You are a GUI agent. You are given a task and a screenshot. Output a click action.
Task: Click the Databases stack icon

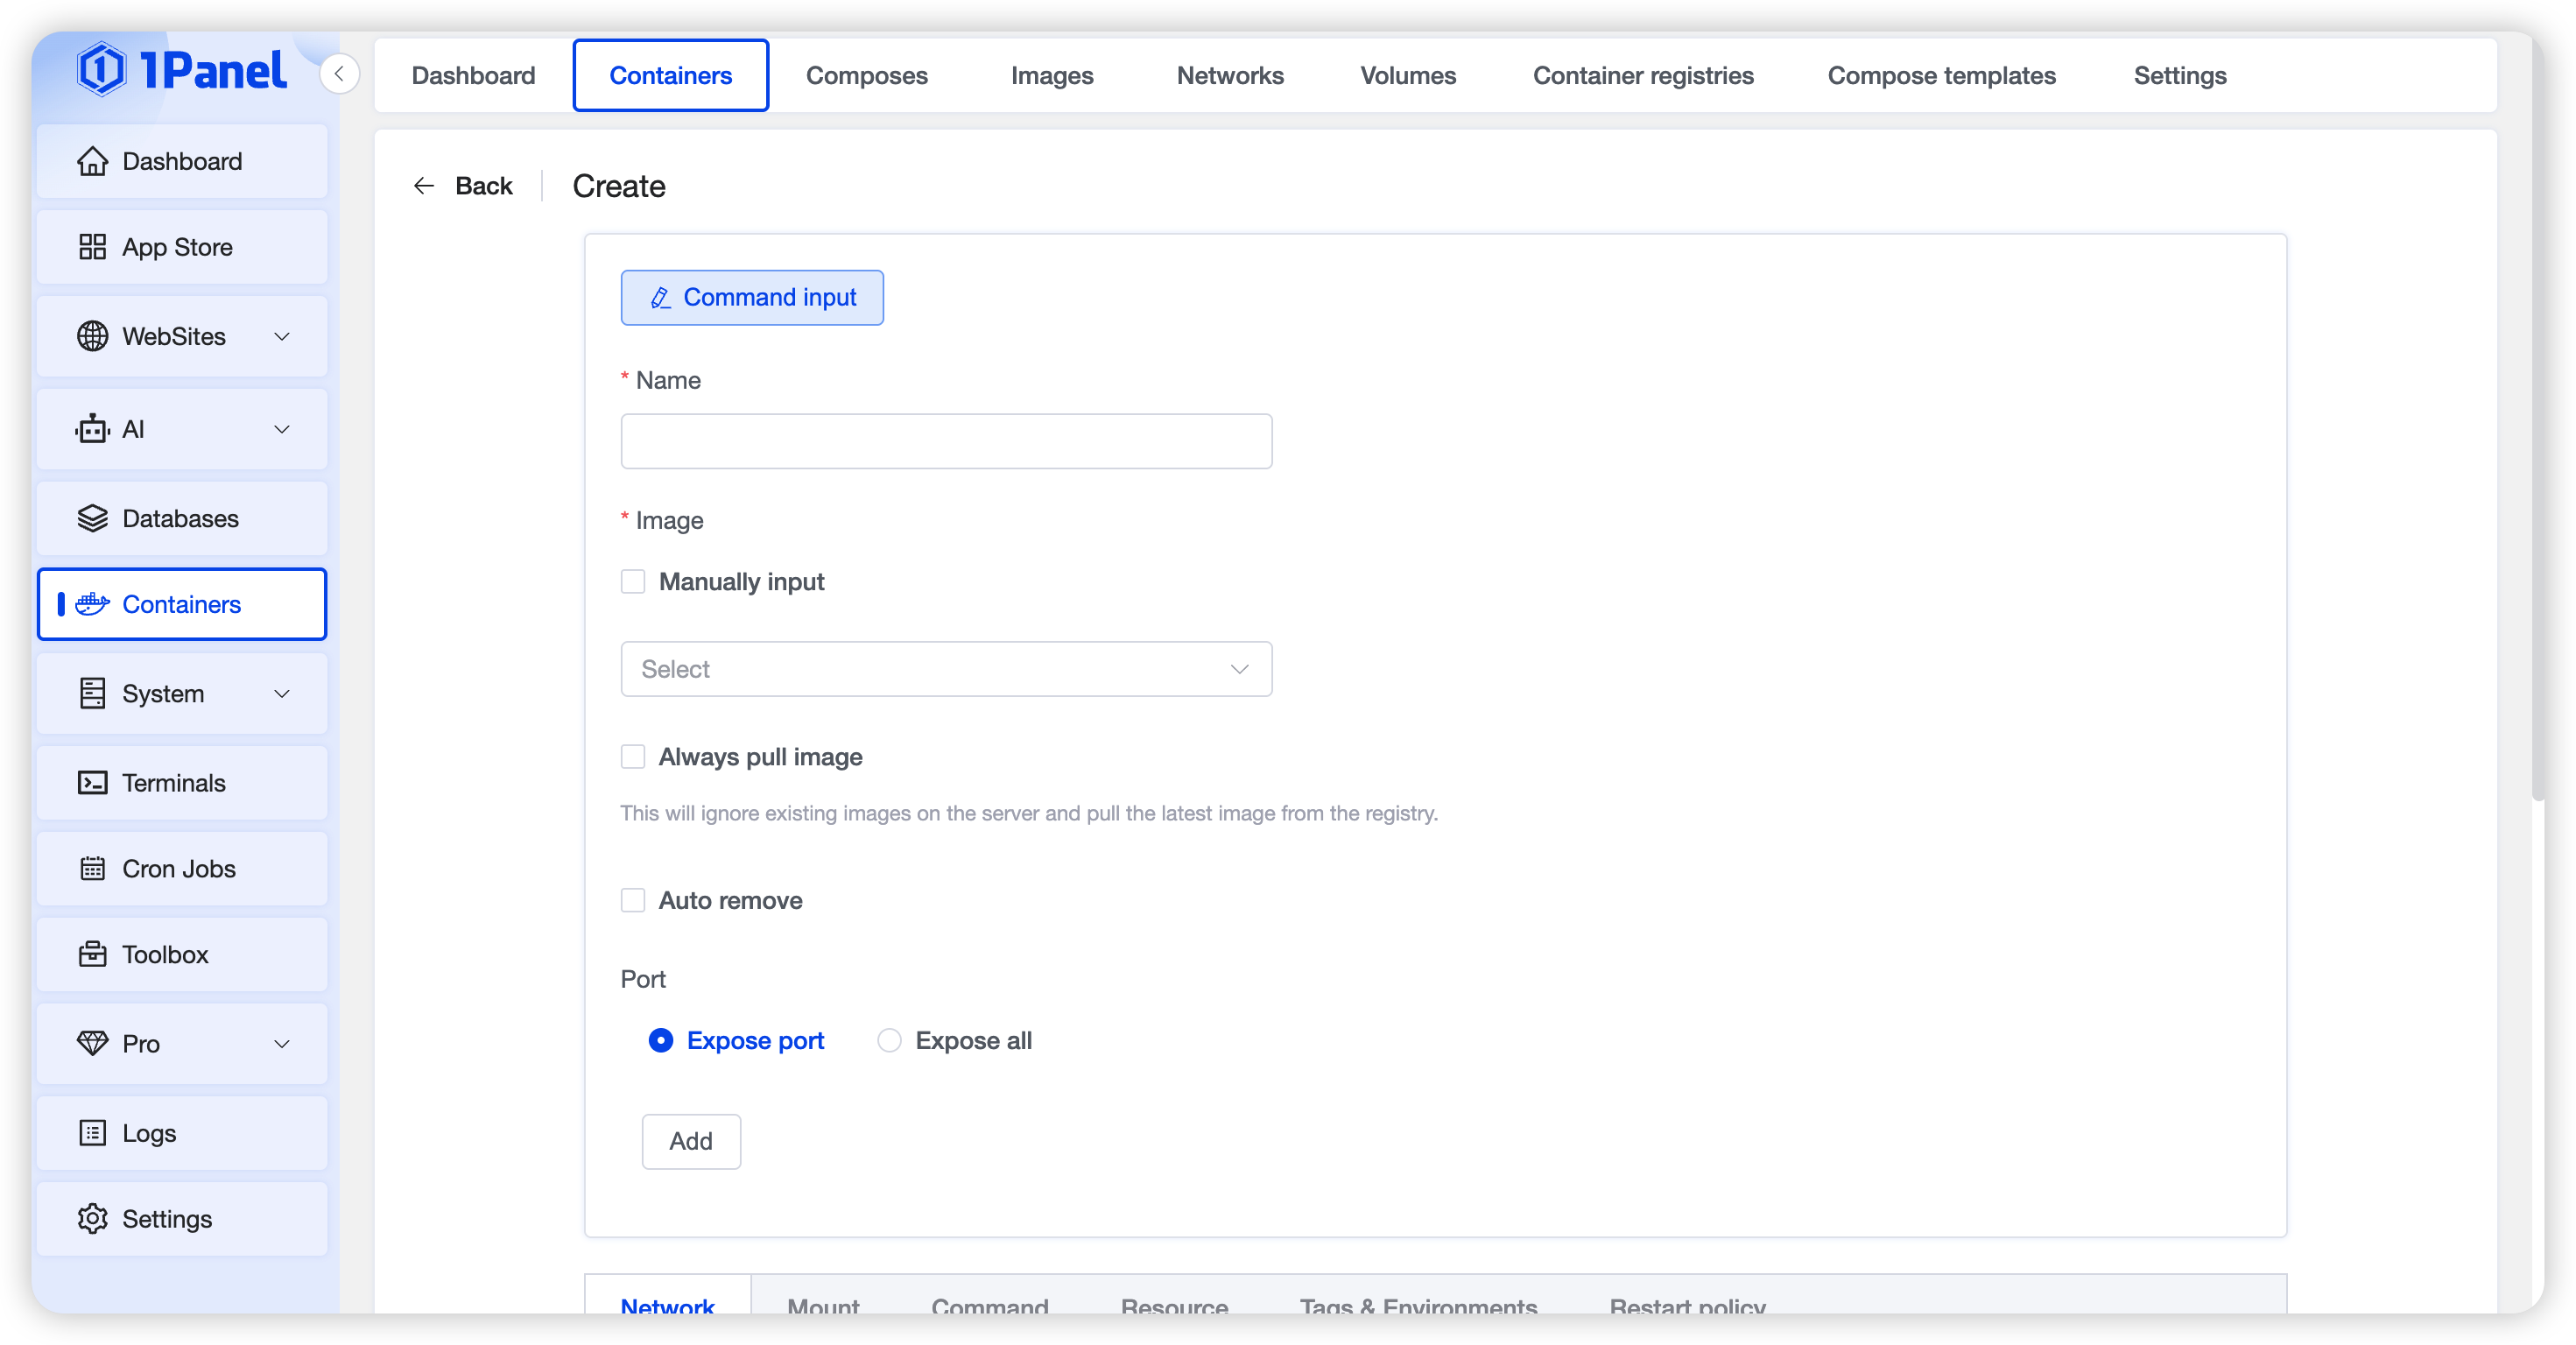tap(92, 518)
